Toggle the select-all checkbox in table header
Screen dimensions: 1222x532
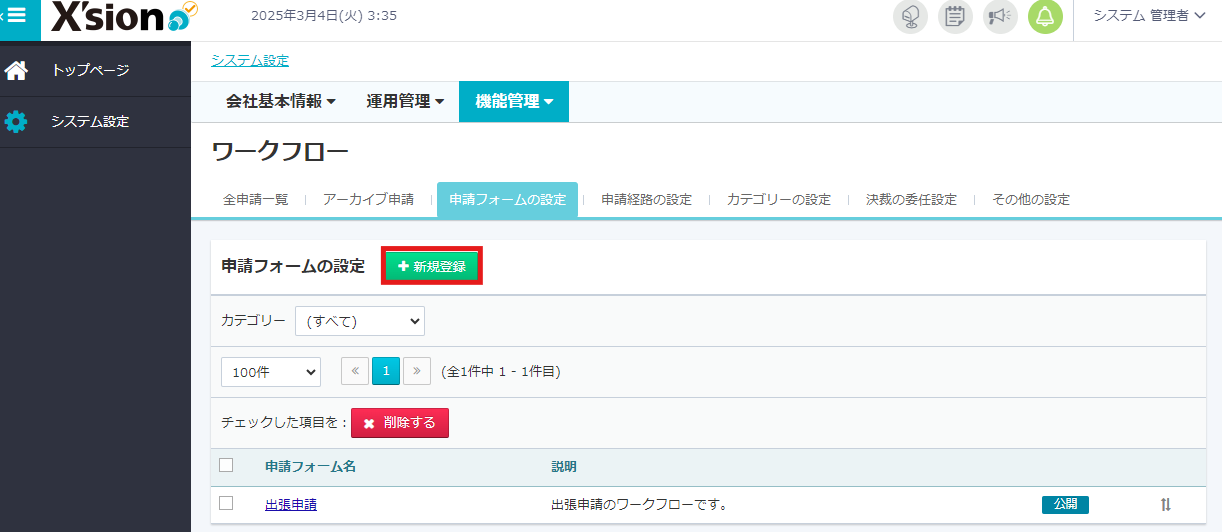[226, 465]
